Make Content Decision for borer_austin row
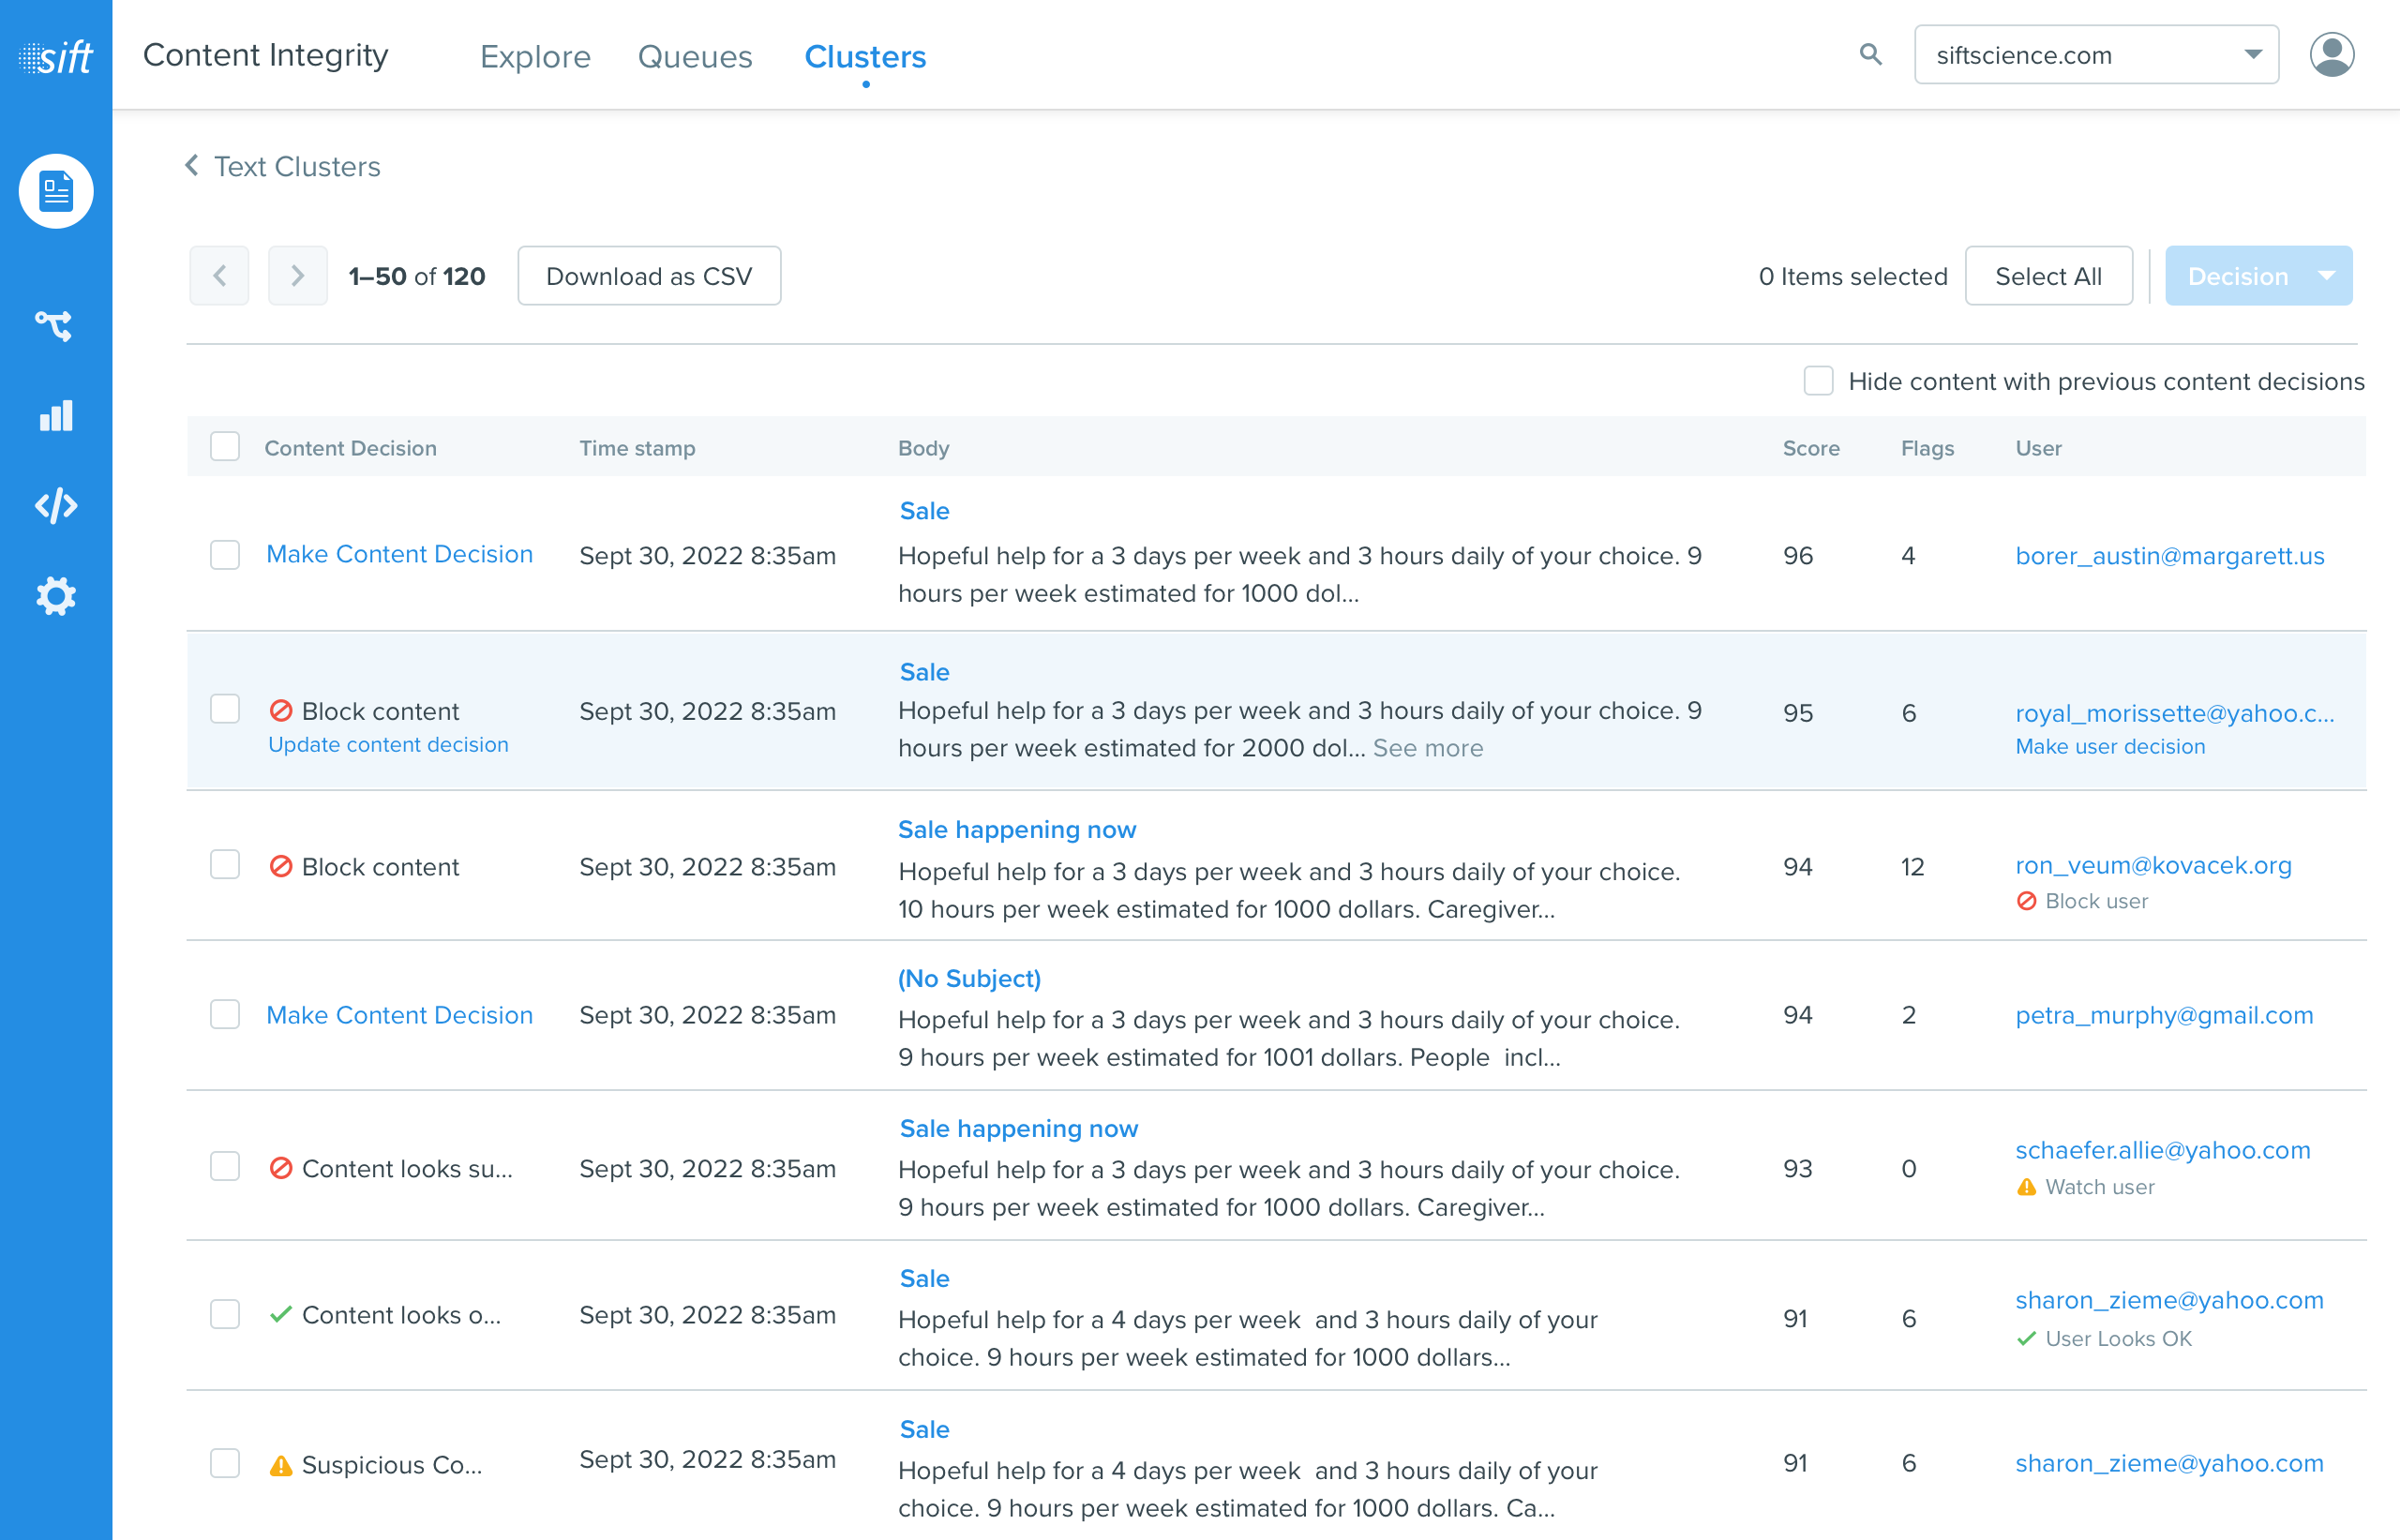 coord(399,554)
